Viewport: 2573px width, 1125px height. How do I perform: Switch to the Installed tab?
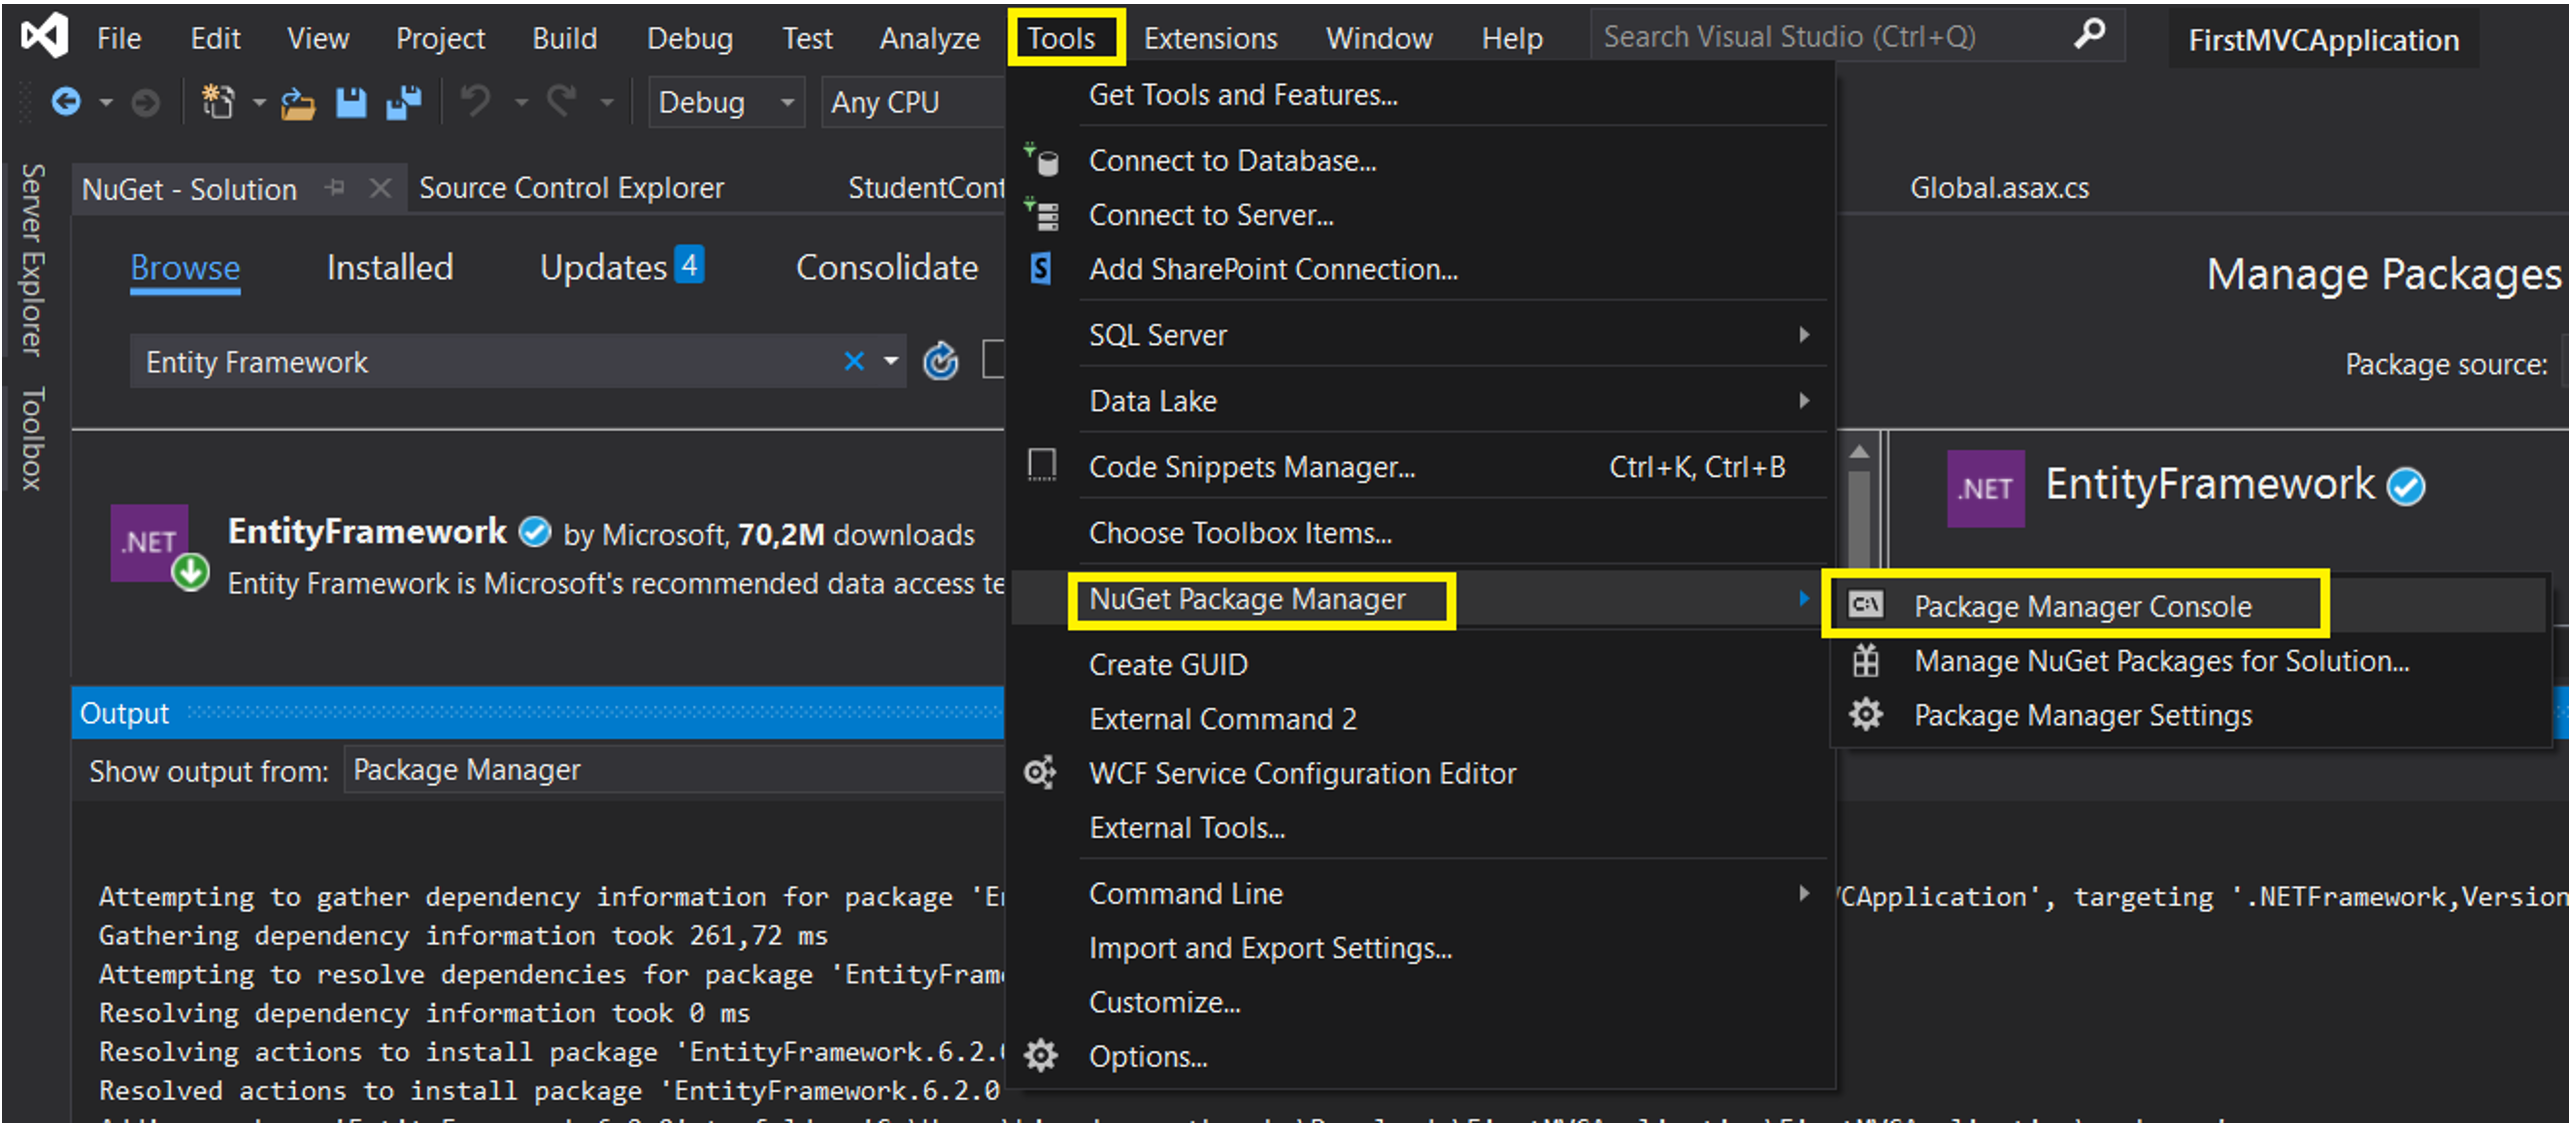pyautogui.click(x=390, y=268)
